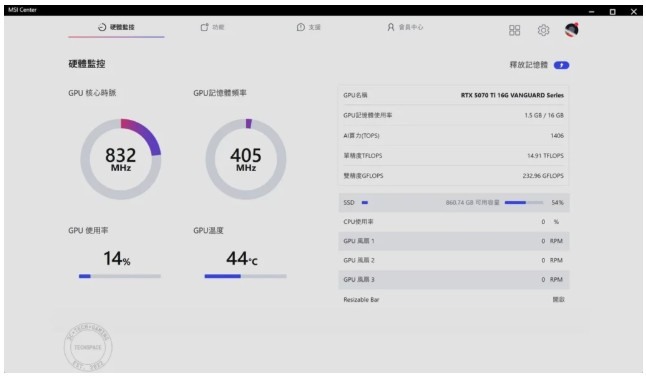The width and height of the screenshot is (646, 377).
Task: Open the 支援 support tab
Action: click(309, 27)
